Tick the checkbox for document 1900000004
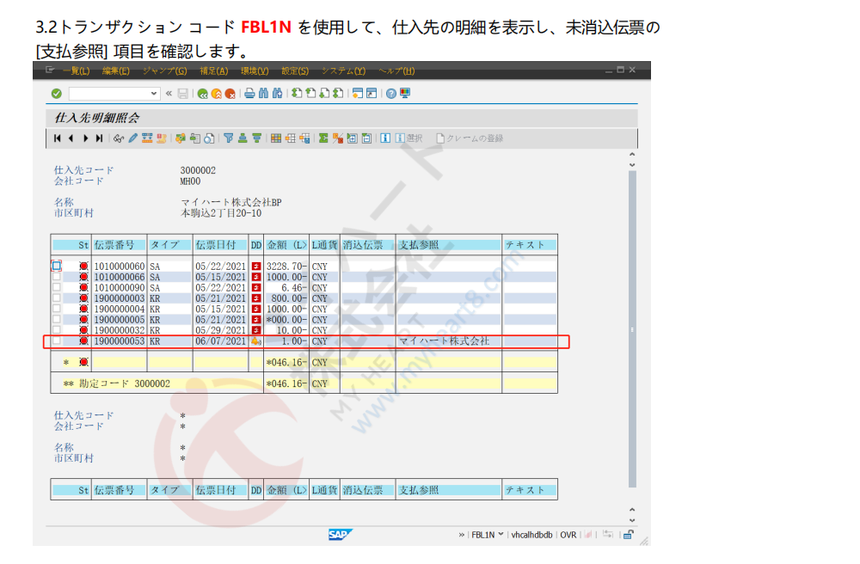The width and height of the screenshot is (860, 564). pyautogui.click(x=56, y=309)
